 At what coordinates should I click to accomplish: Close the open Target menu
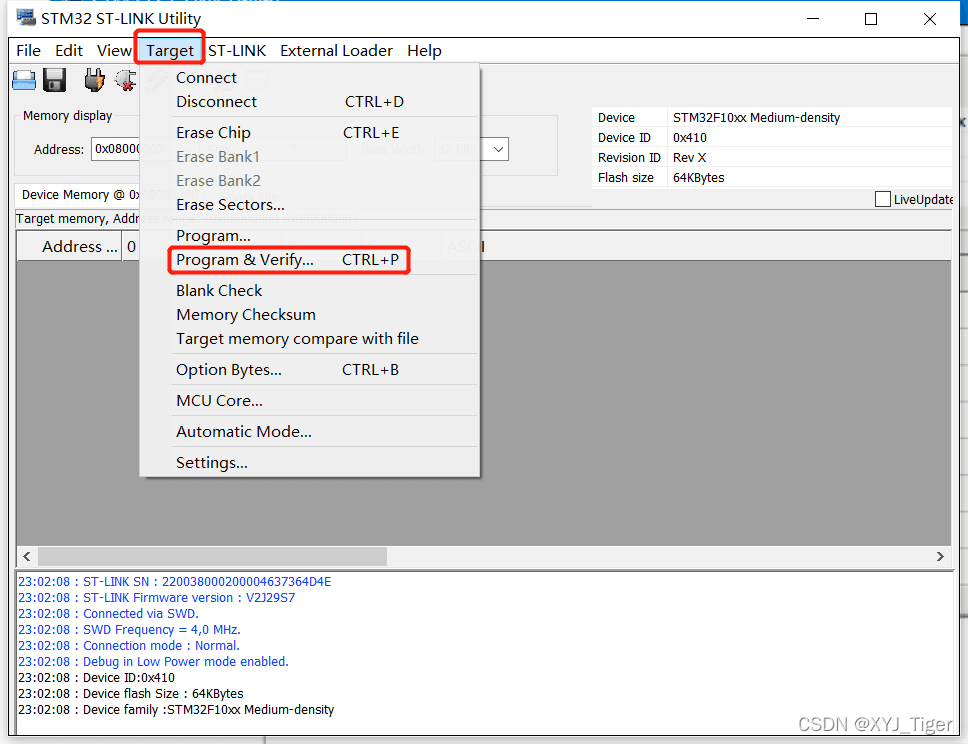pyautogui.click(x=170, y=51)
